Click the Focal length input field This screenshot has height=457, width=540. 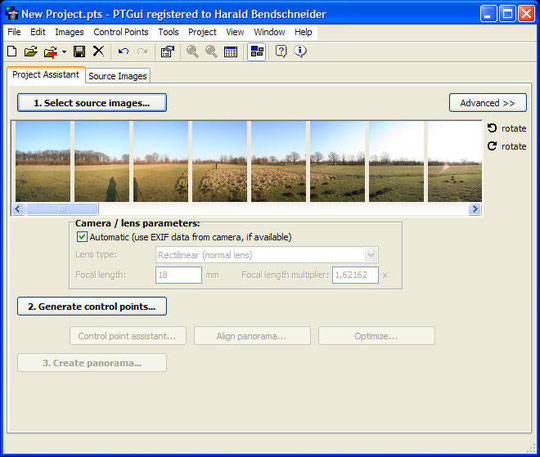[x=178, y=275]
